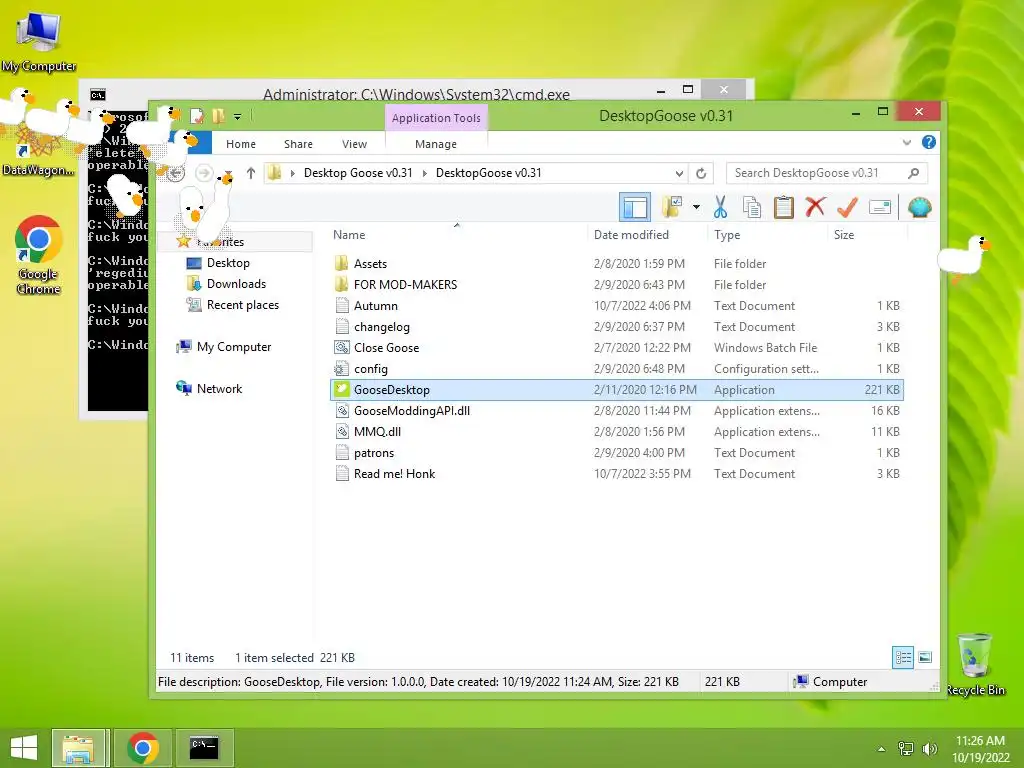The width and height of the screenshot is (1024, 768).
Task: Switch to Details view in status bar
Action: coord(903,657)
